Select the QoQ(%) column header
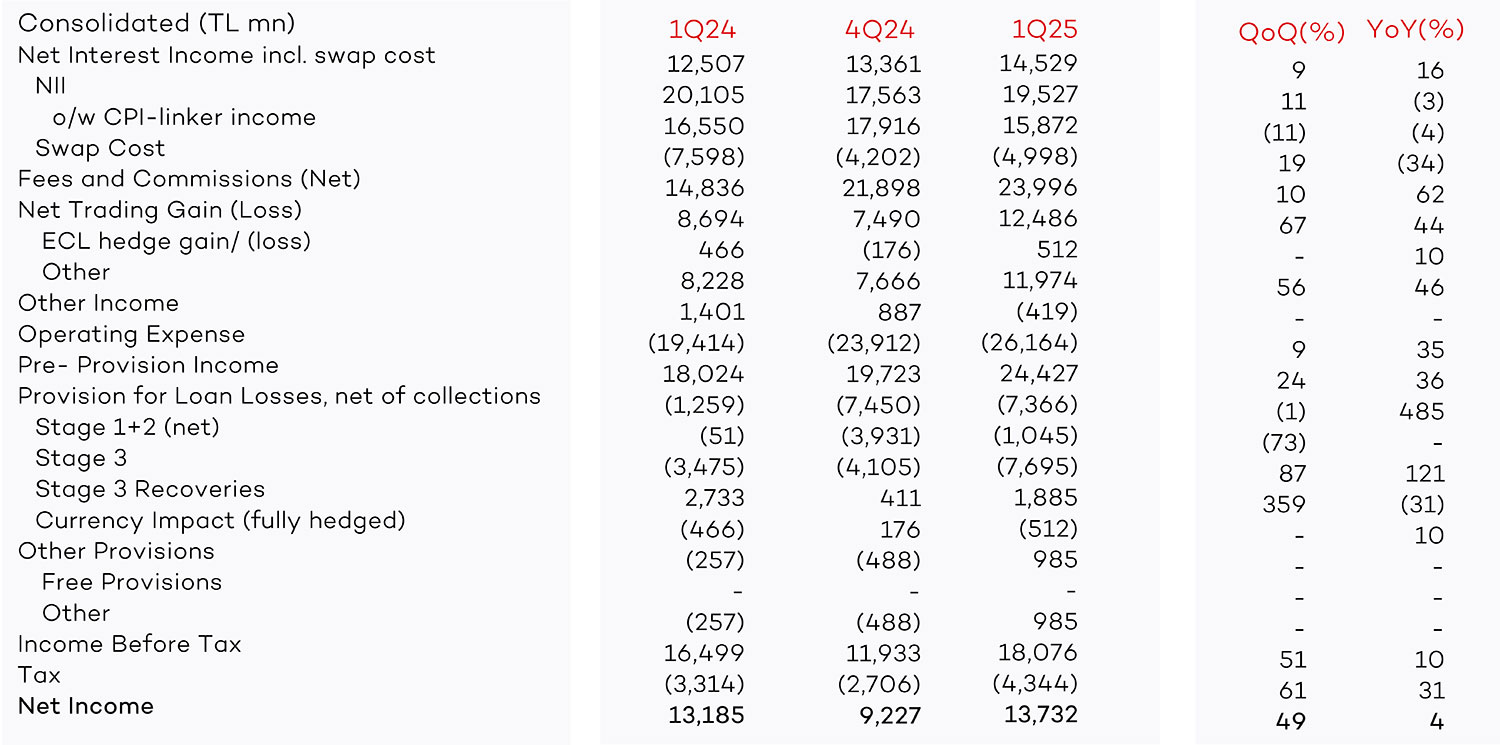The image size is (1500, 745). pos(1292,32)
